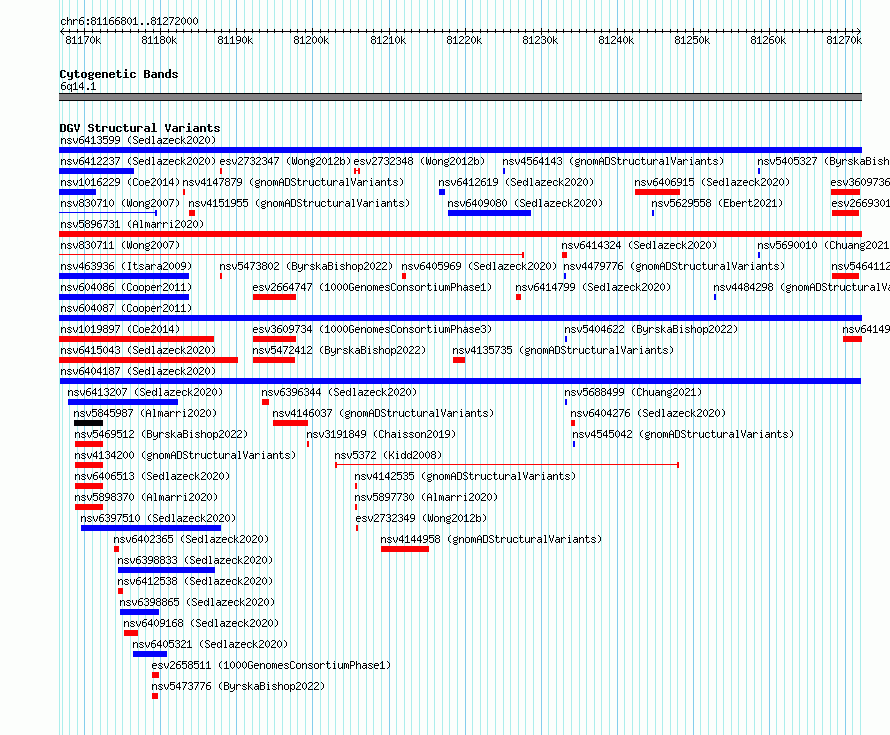Click the red bar under nsv4144958
The width and height of the screenshot is (890, 735).
tap(405, 549)
